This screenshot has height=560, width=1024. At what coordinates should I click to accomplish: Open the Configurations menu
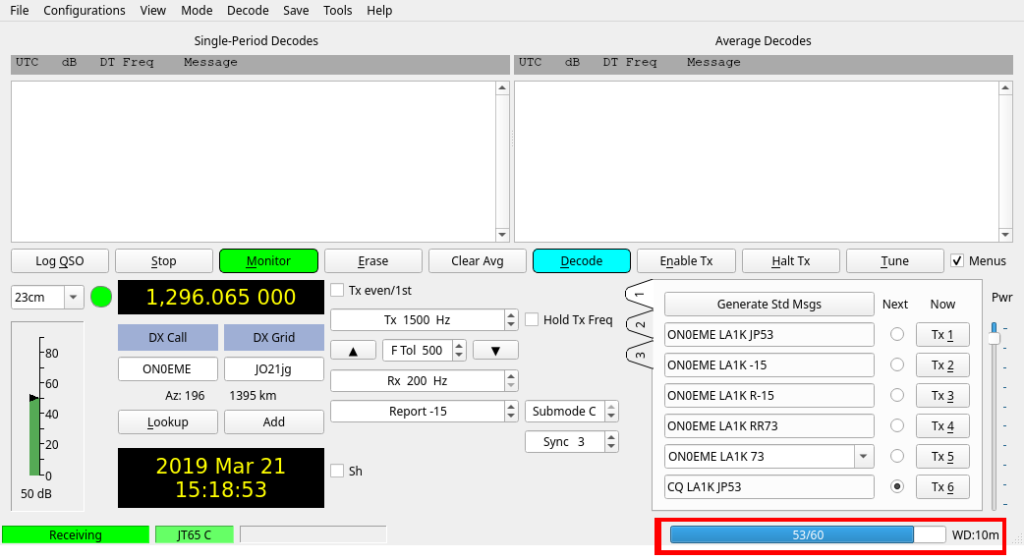click(84, 10)
